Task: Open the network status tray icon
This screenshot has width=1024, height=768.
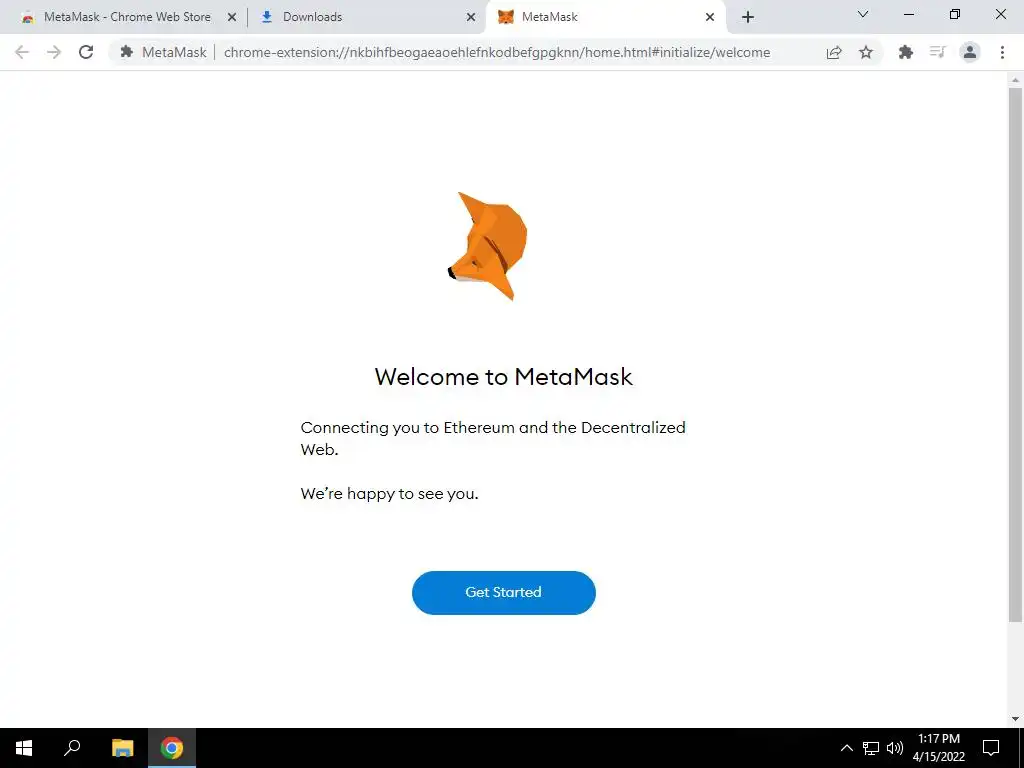Action: (x=871, y=748)
